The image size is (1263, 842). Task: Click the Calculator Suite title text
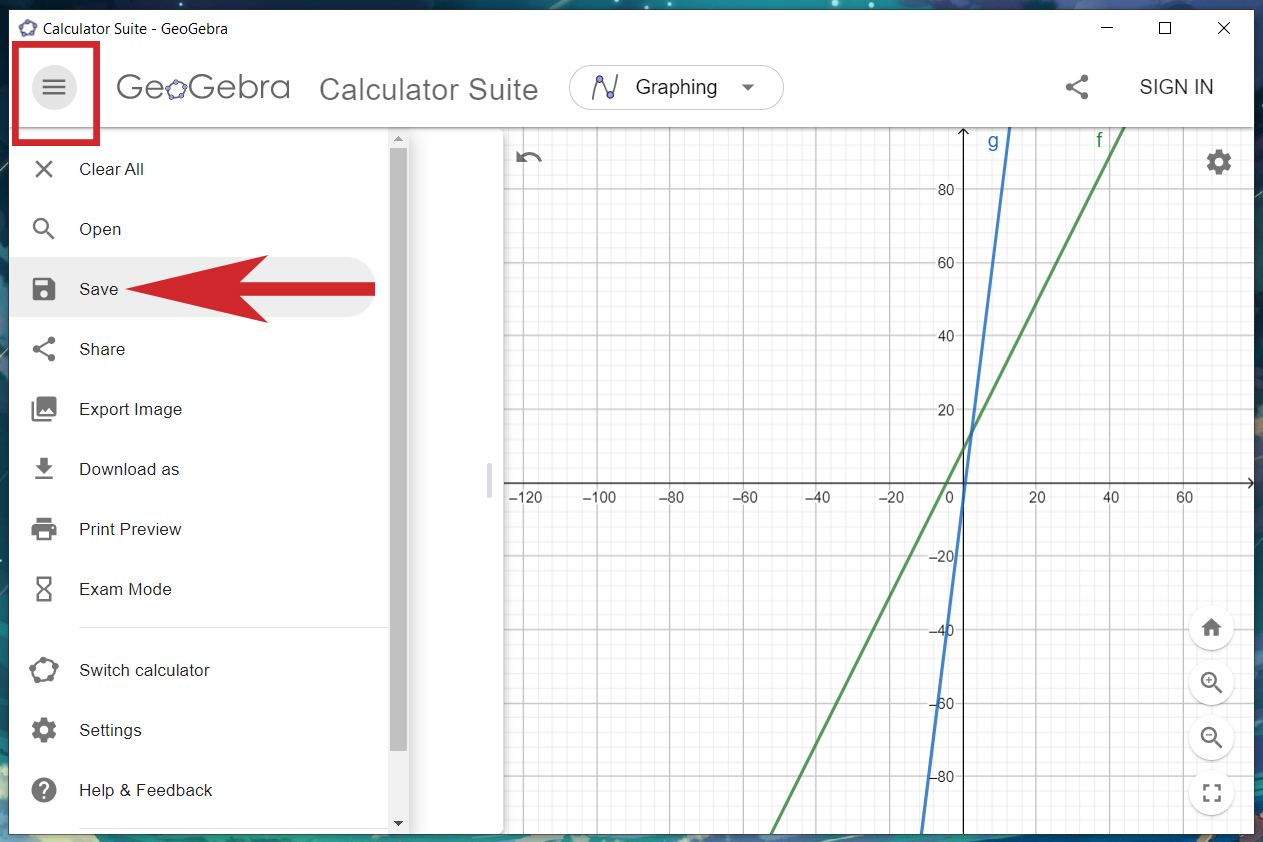click(428, 89)
